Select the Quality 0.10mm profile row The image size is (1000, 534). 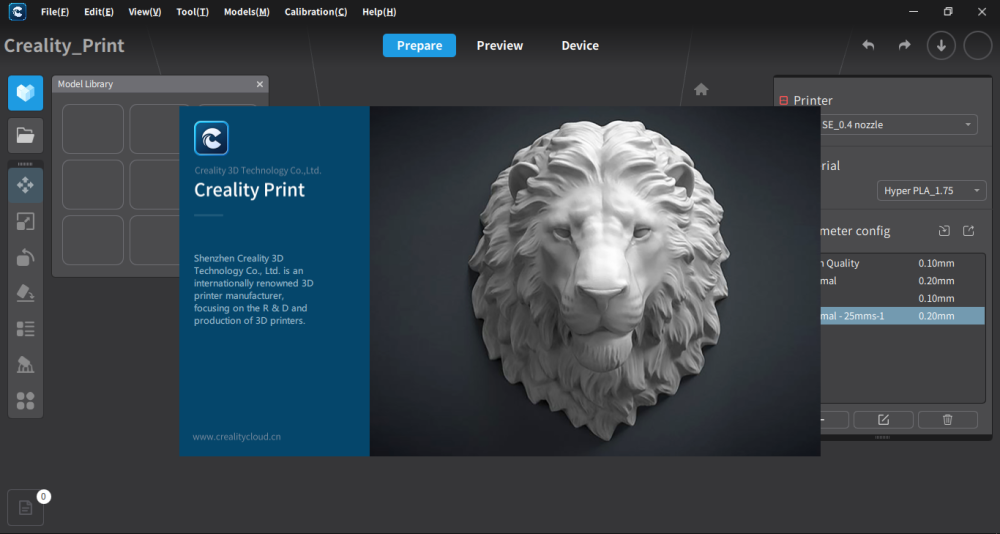tap(902, 263)
